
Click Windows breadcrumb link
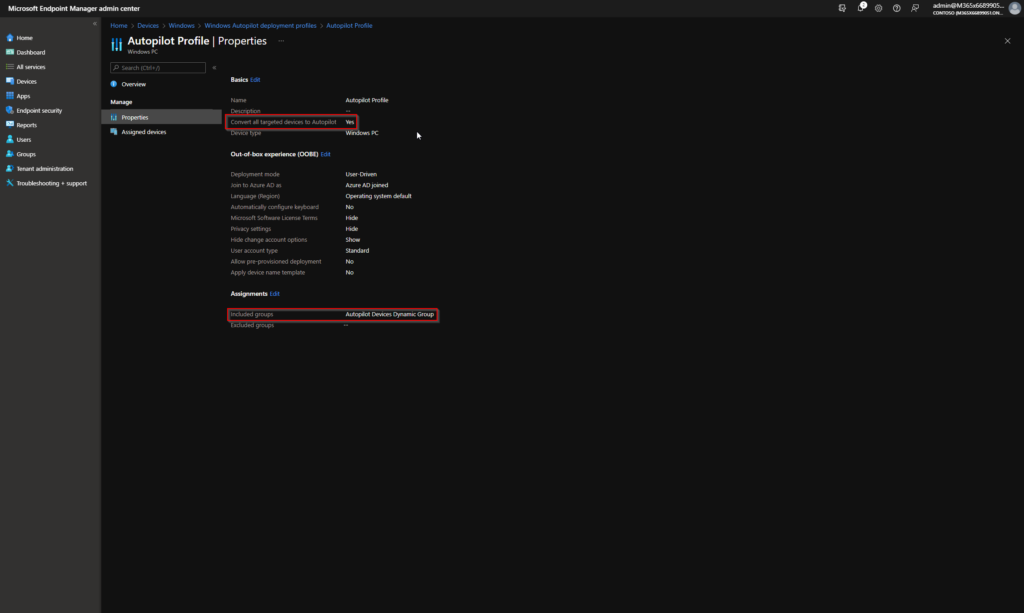point(182,25)
